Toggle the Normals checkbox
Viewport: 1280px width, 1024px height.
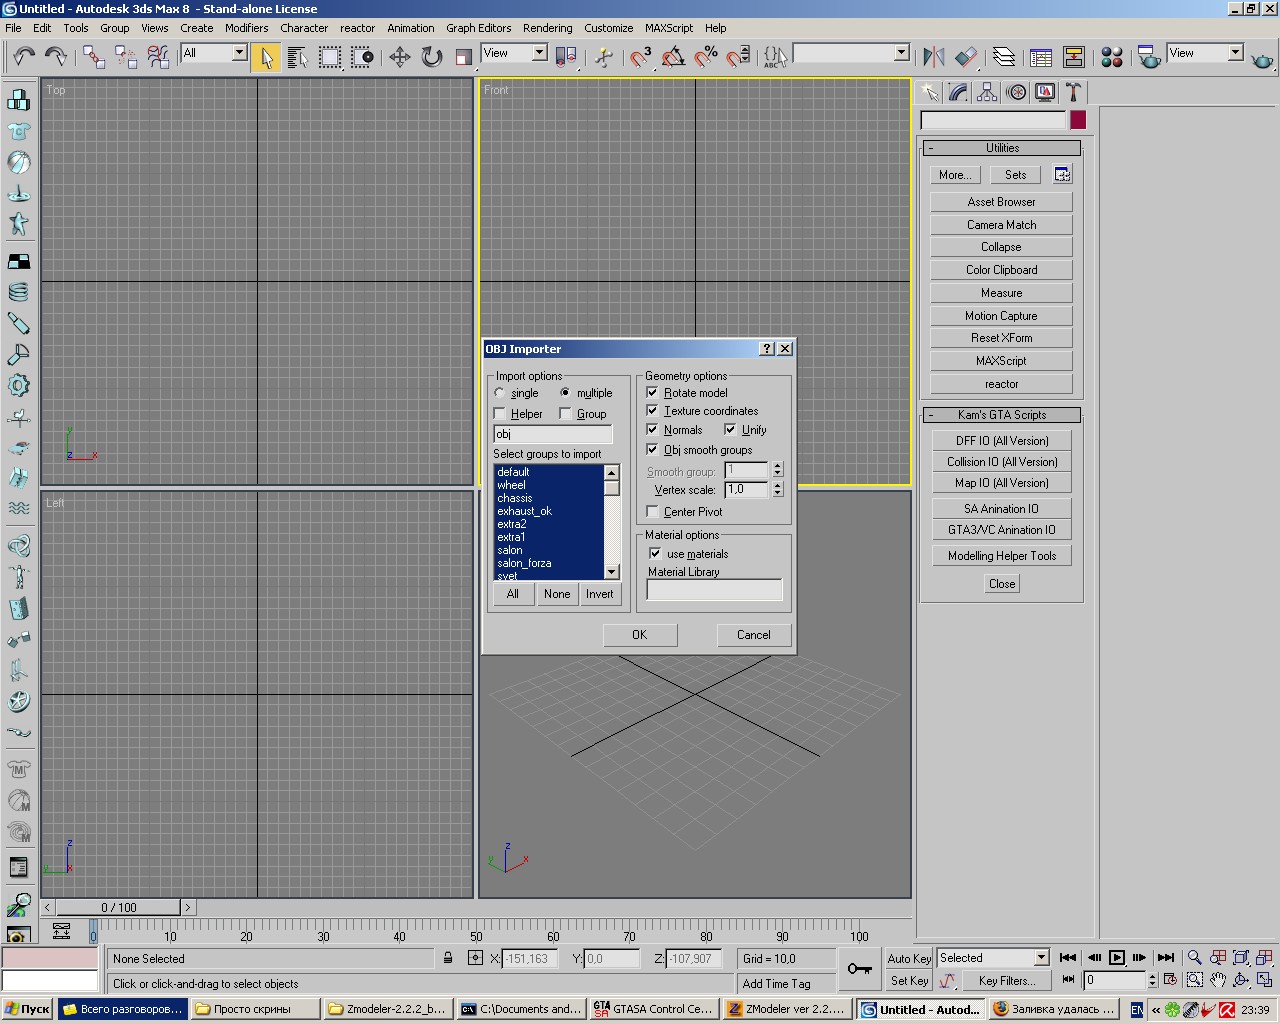click(x=653, y=429)
